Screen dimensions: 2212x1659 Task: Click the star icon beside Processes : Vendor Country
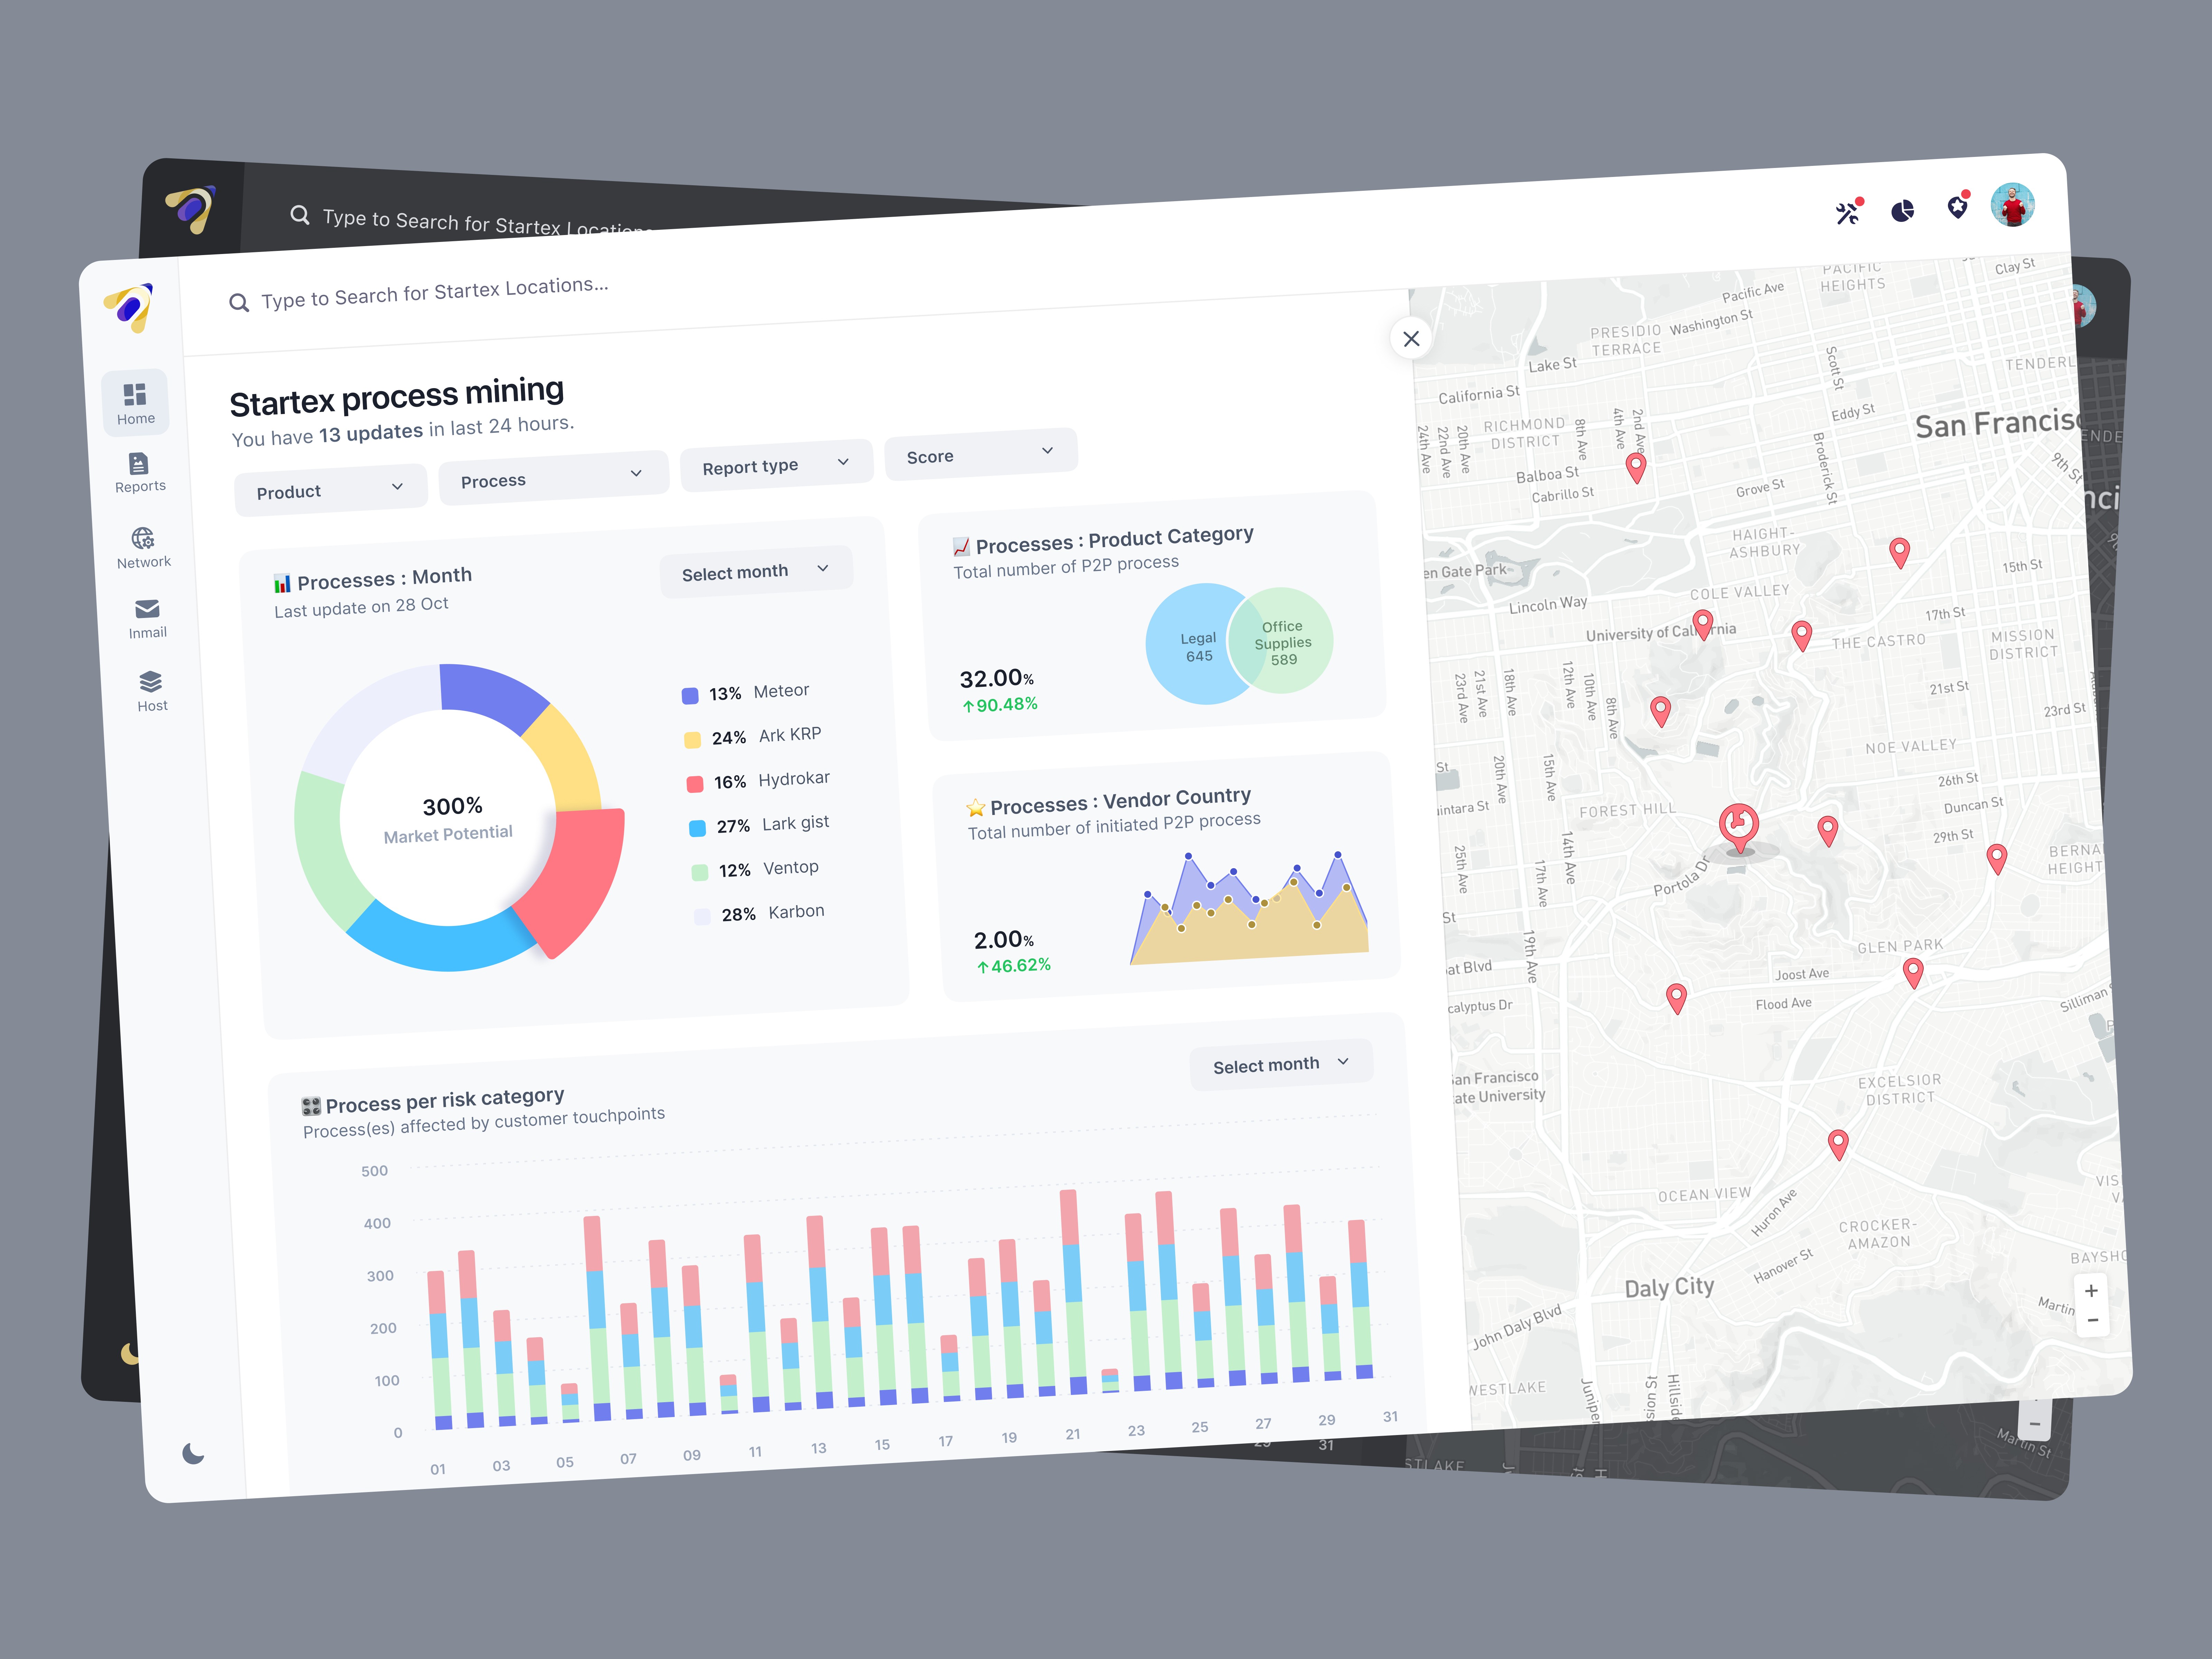click(x=976, y=808)
